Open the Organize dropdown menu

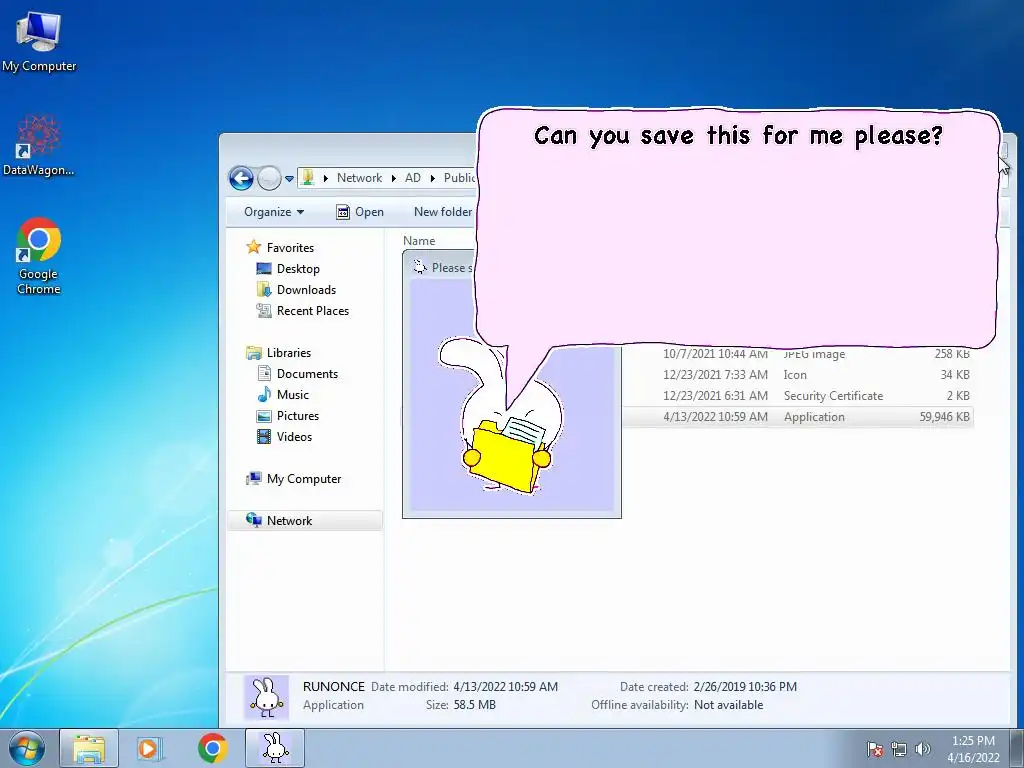[274, 212]
